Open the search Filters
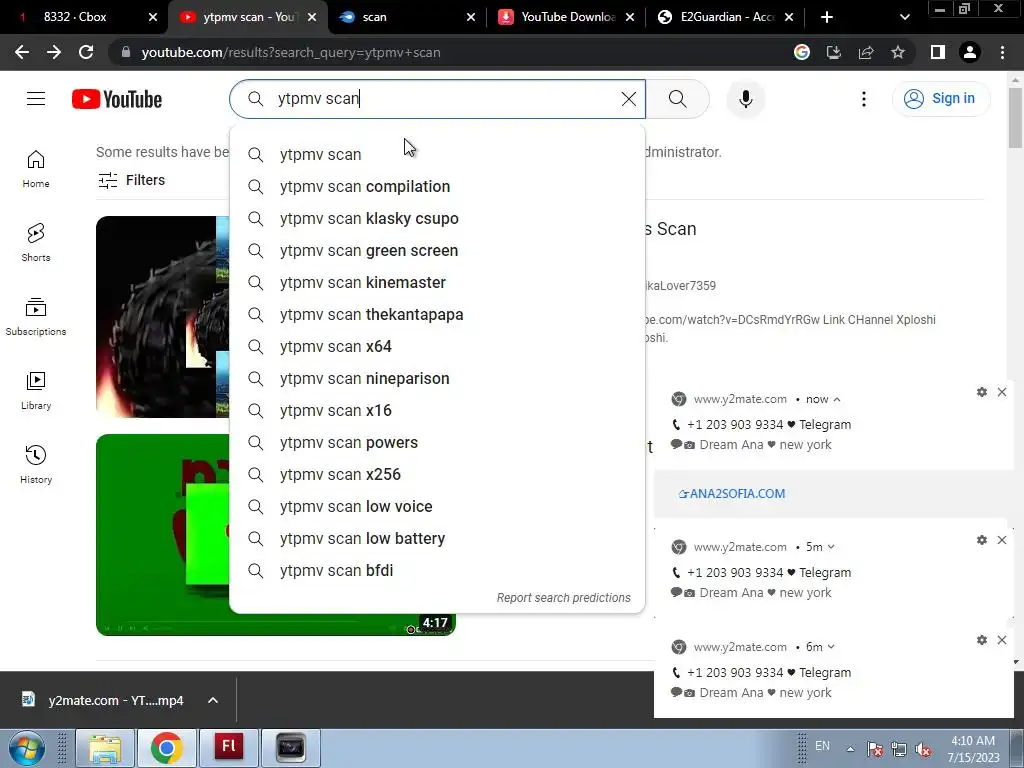The image size is (1024, 768). pyautogui.click(x=131, y=180)
